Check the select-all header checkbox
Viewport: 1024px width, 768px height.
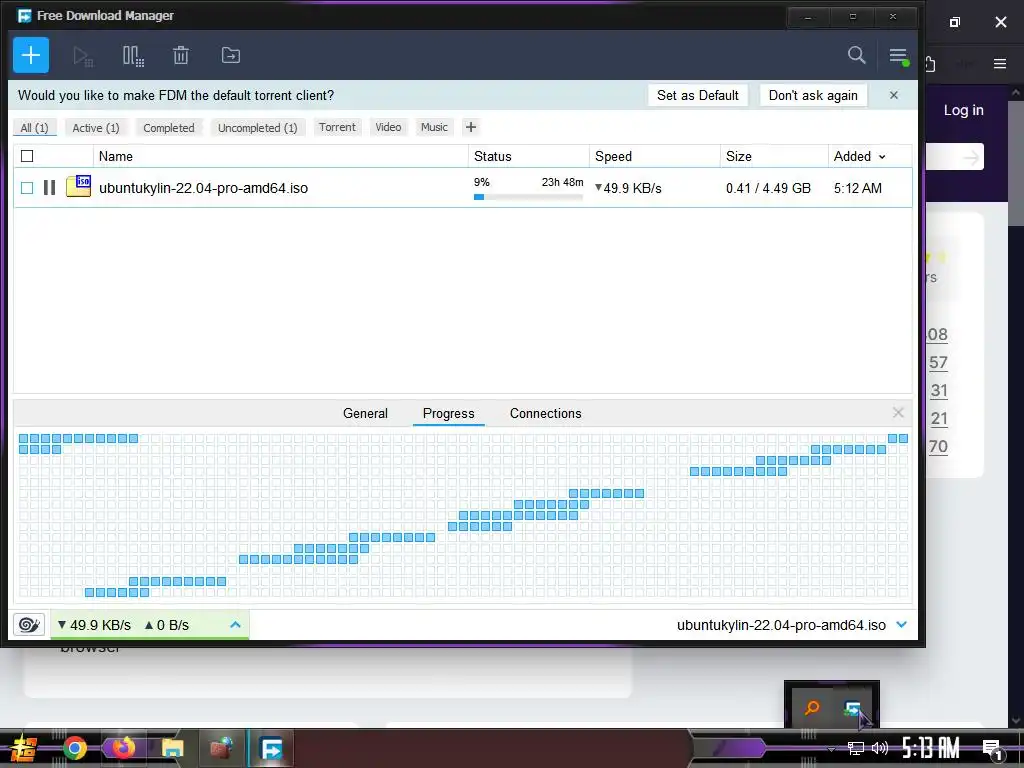27,156
